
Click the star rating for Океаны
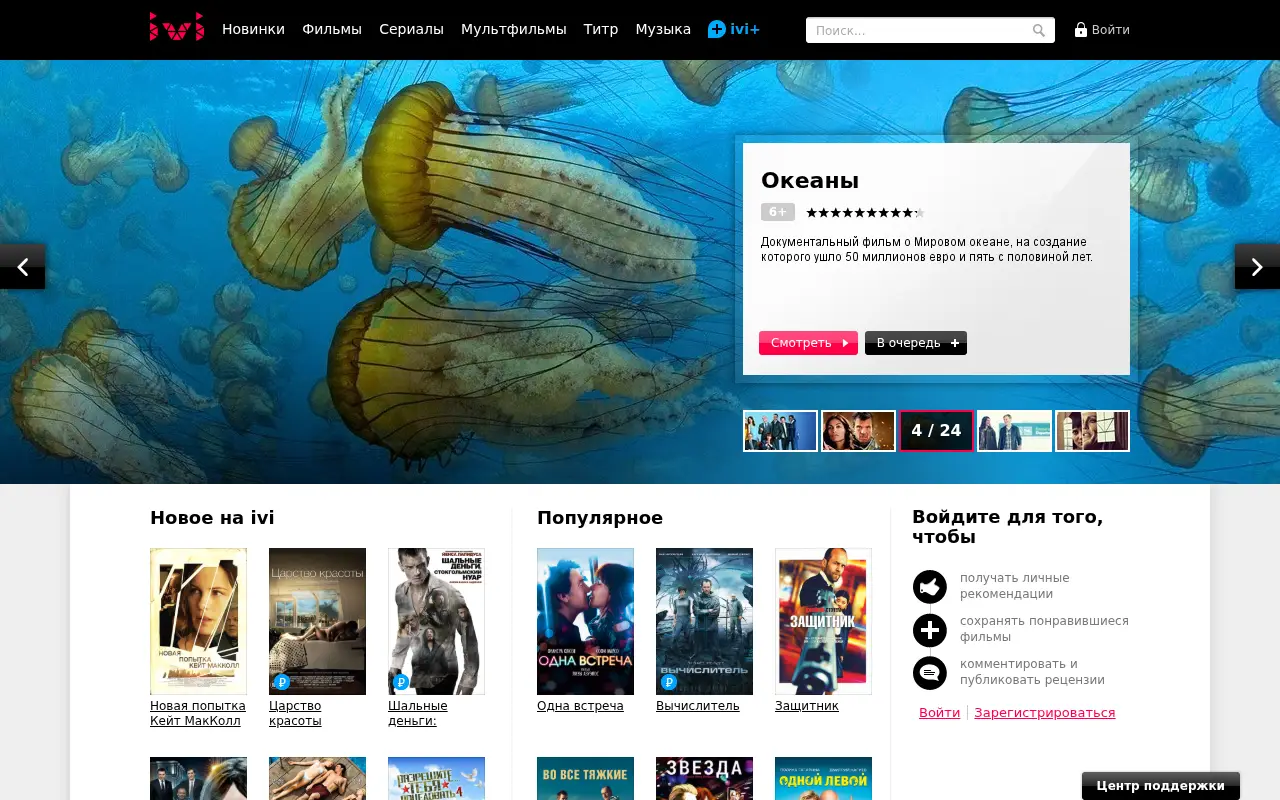[865, 212]
